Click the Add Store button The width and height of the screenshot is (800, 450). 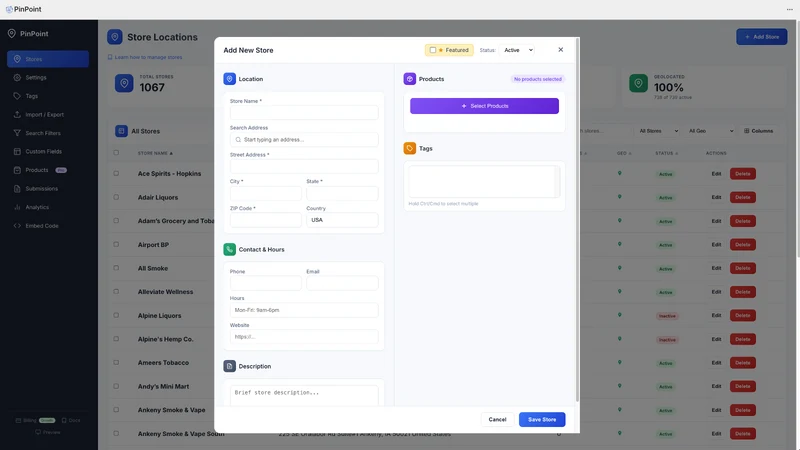pos(761,37)
